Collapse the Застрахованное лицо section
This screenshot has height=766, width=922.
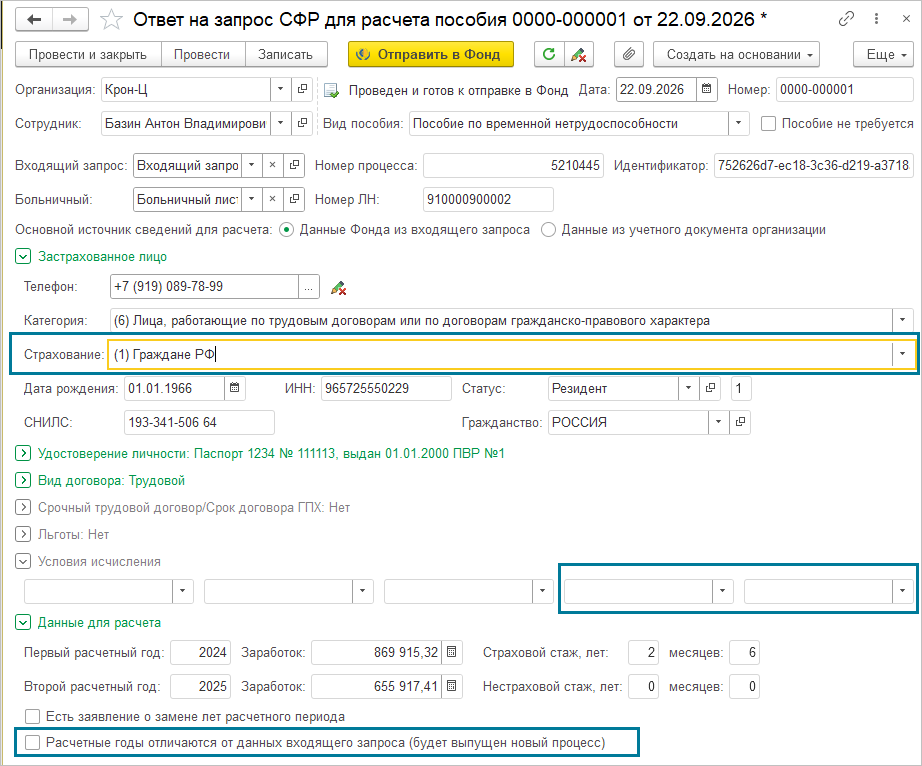coord(23,257)
